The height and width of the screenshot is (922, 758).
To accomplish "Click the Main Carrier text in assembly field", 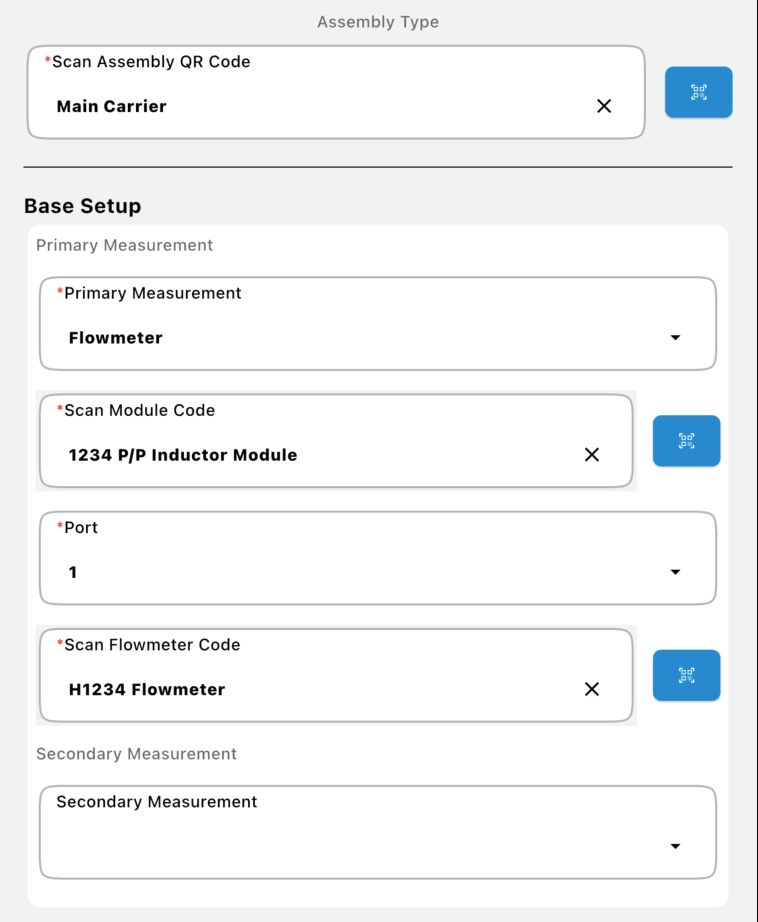I will click(x=112, y=106).
